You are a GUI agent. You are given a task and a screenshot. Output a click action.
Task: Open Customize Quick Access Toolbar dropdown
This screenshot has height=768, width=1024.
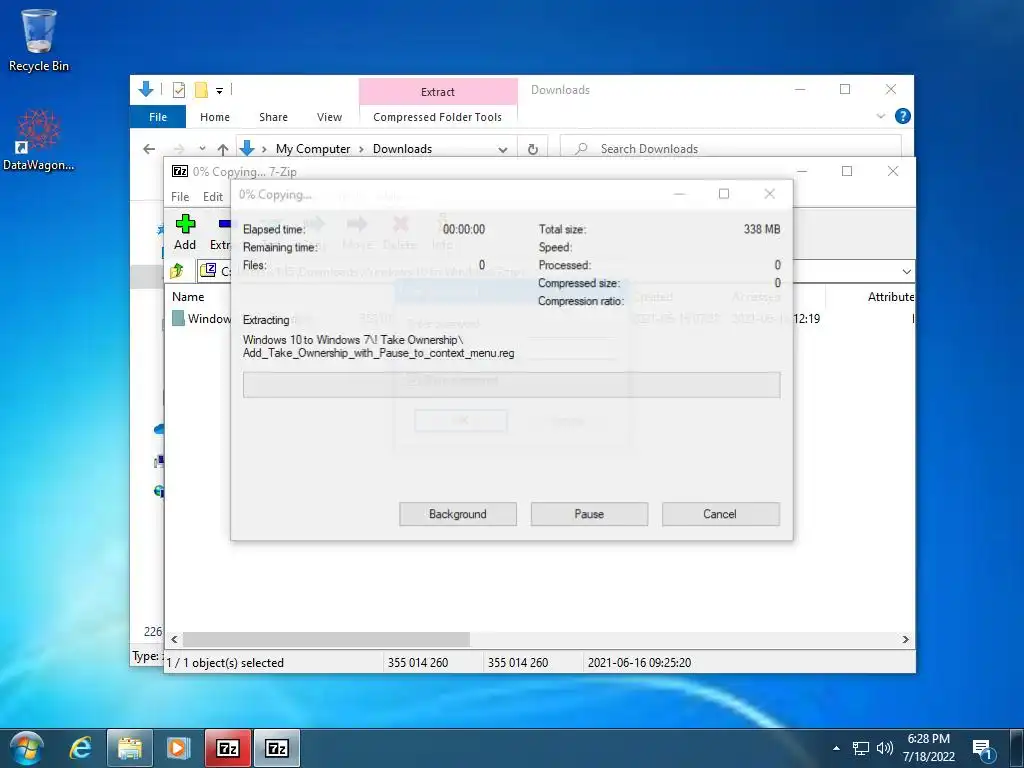pyautogui.click(x=219, y=91)
